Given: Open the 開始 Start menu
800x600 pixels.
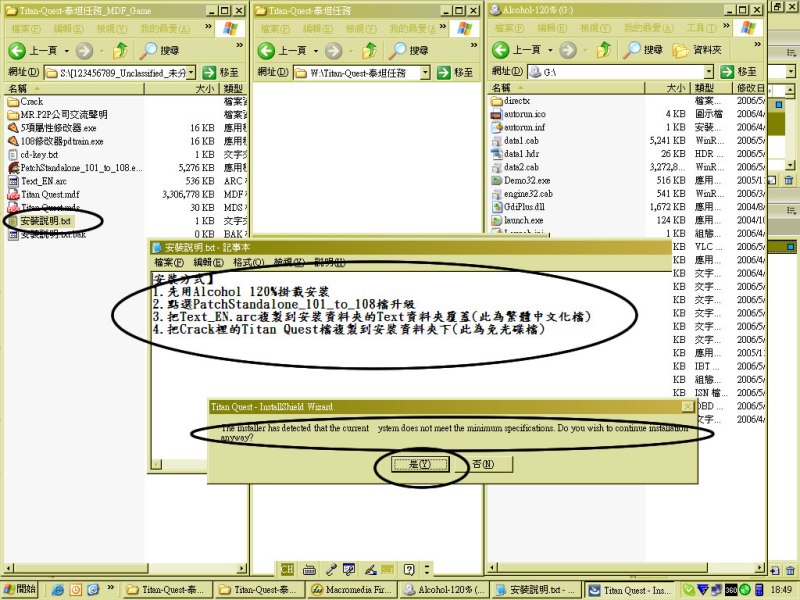Looking at the screenshot, I should [20, 589].
